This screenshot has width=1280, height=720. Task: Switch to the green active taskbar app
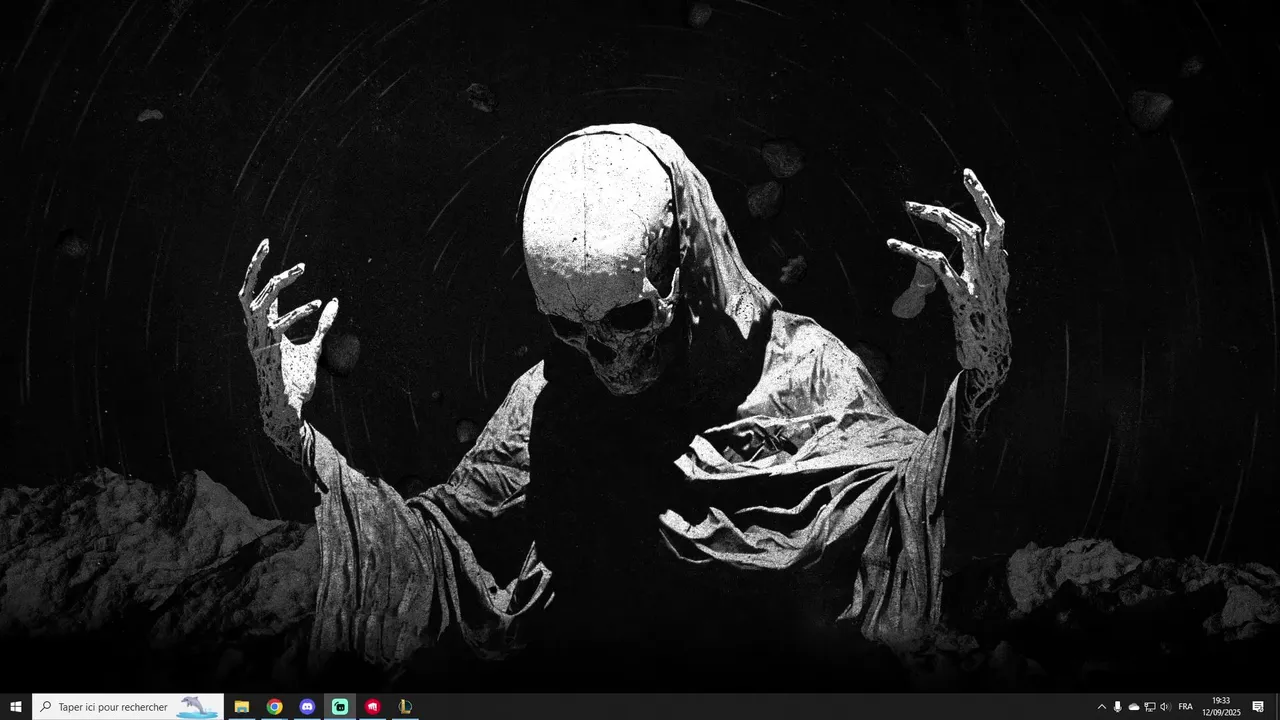coord(340,707)
